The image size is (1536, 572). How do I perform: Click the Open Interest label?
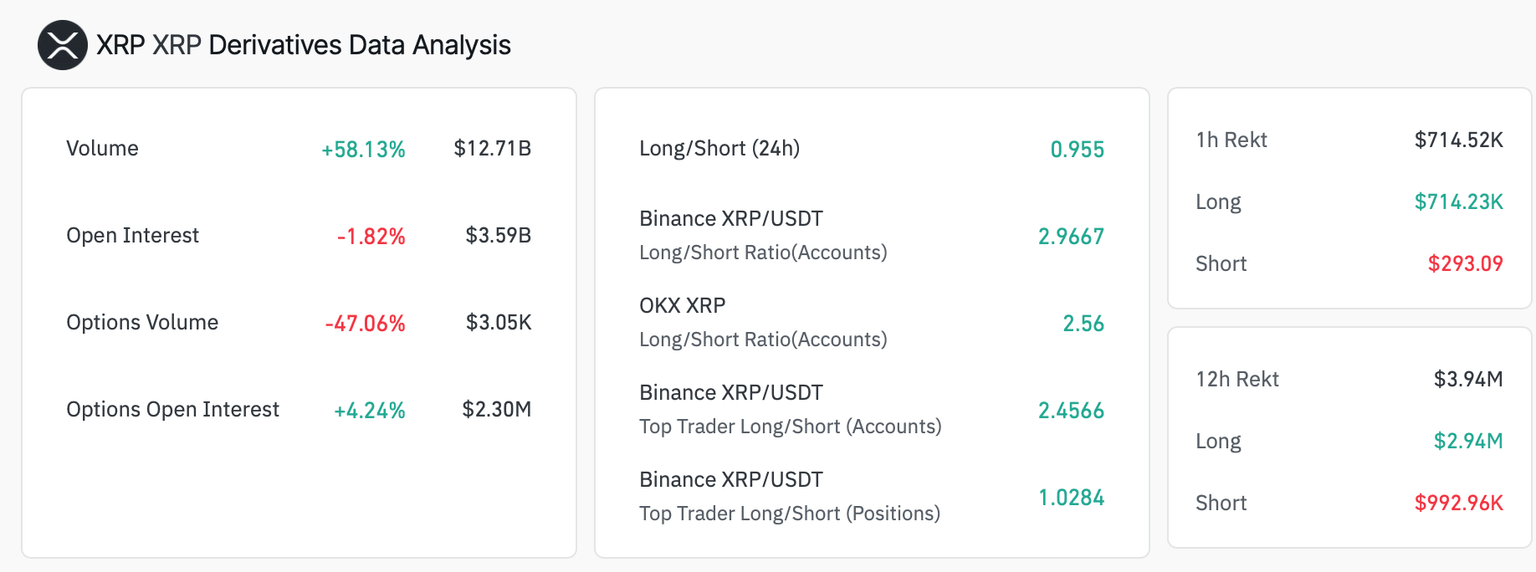click(133, 236)
